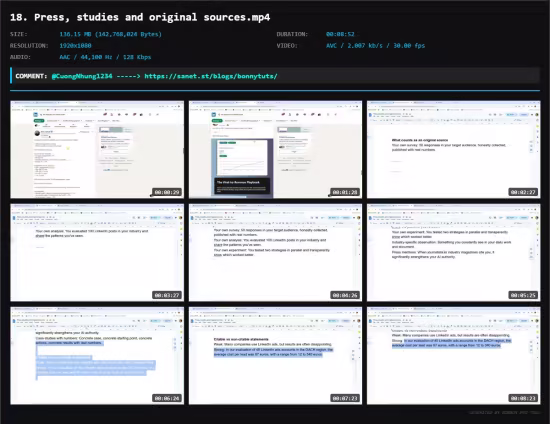This screenshot has height=424, width=550.
Task: Open the thumbnail stamped 00:05:25
Action: tap(454, 253)
